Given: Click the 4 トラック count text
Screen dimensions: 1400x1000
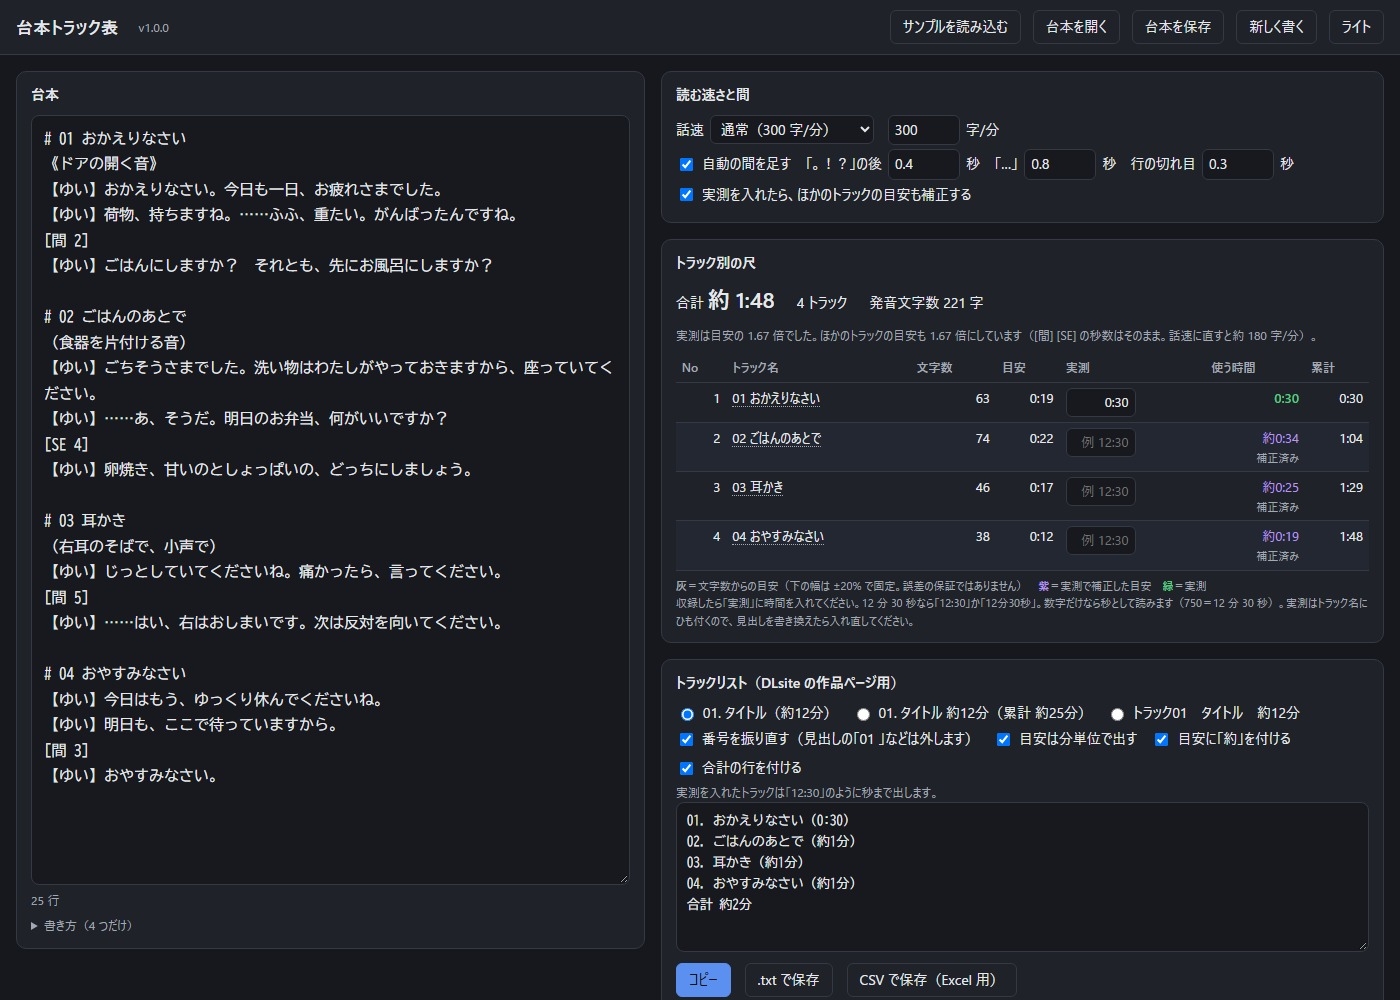Looking at the screenshot, I should (822, 303).
